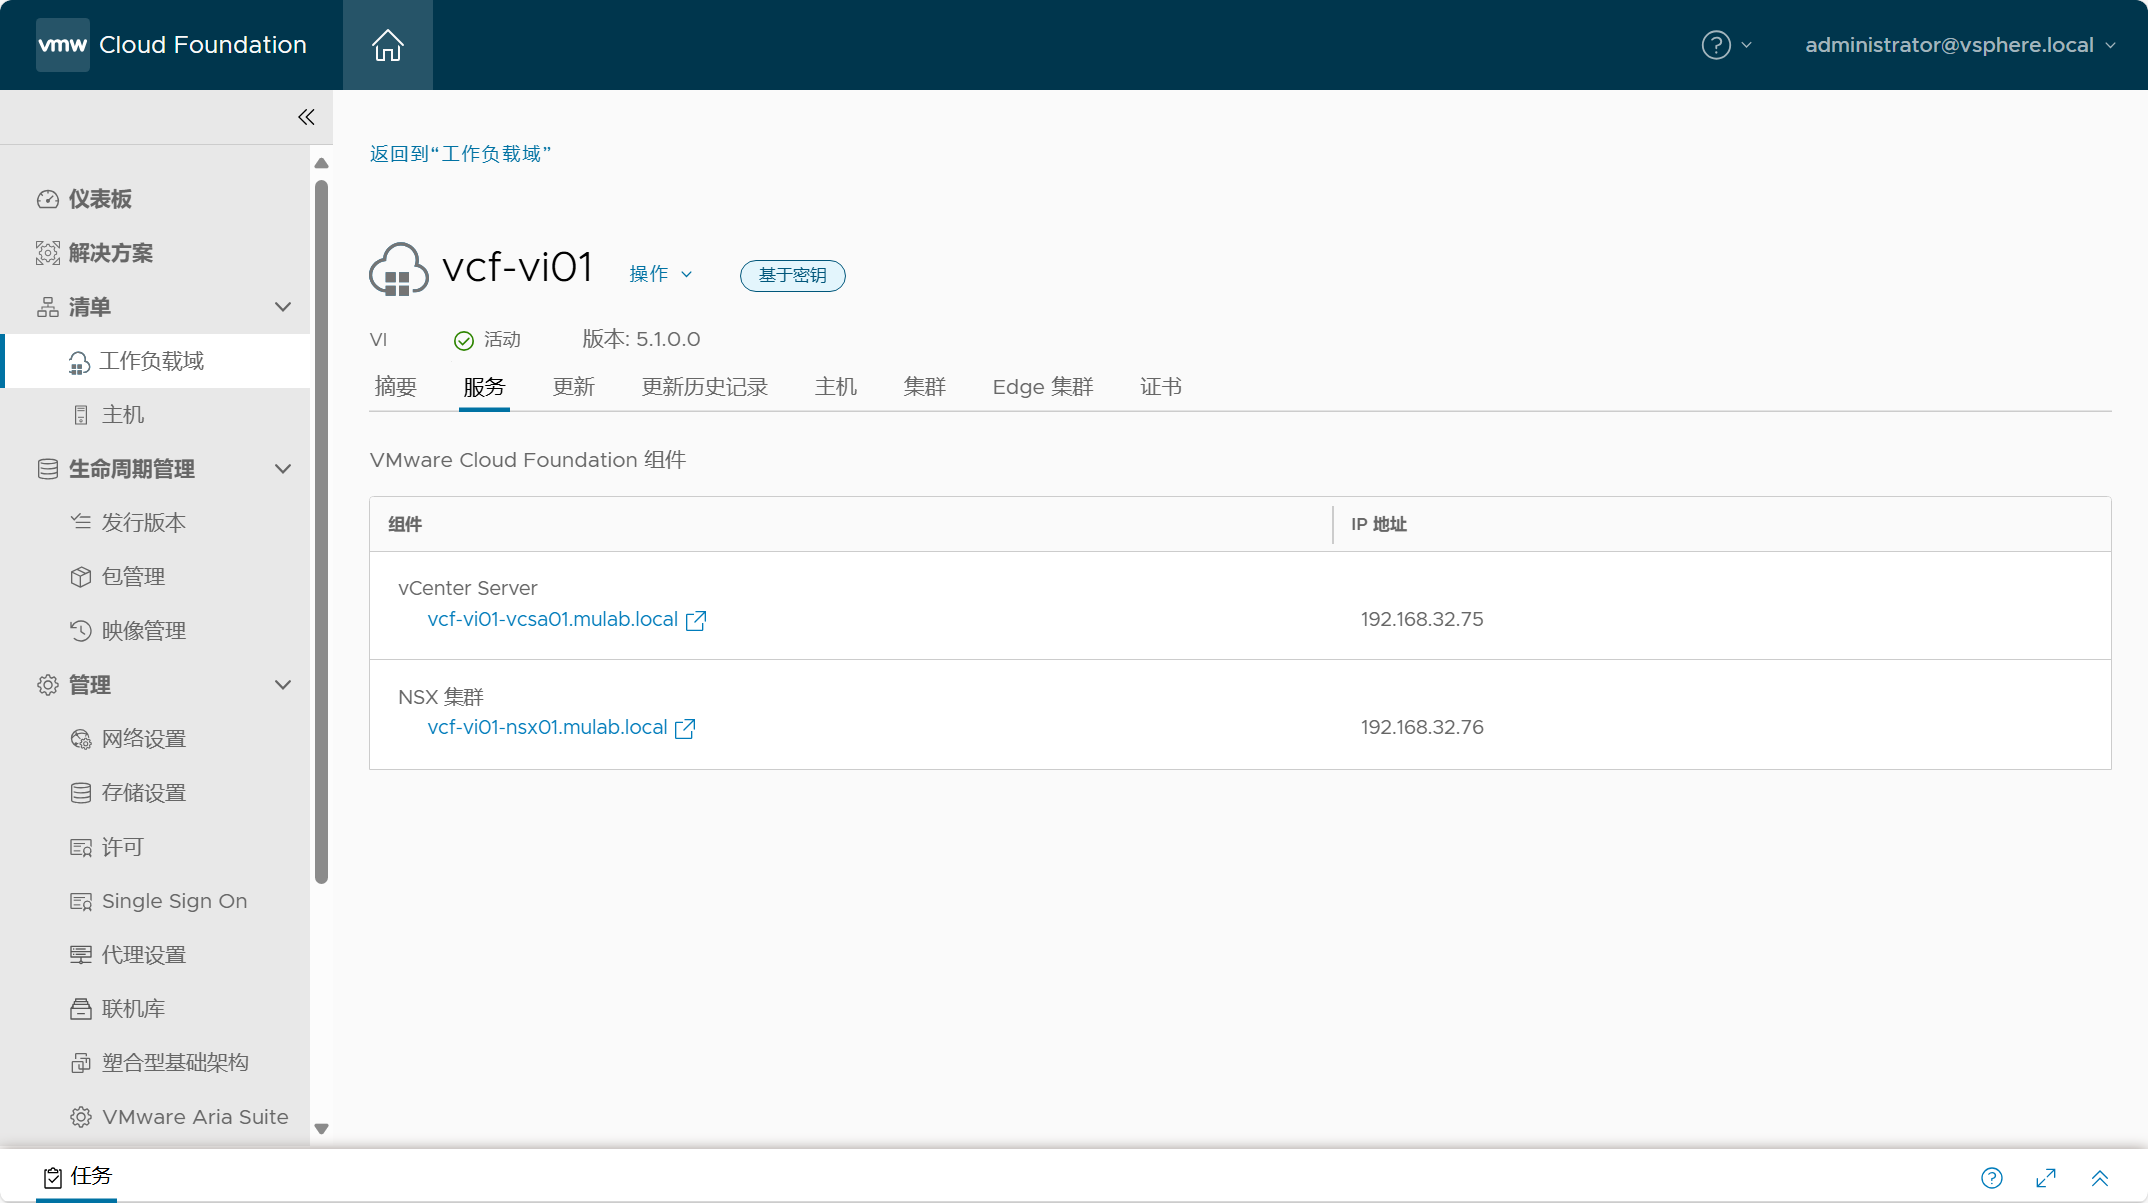This screenshot has height=1203, width=2148.
Task: Click the box icon beside 包管理
Action: (x=81, y=577)
